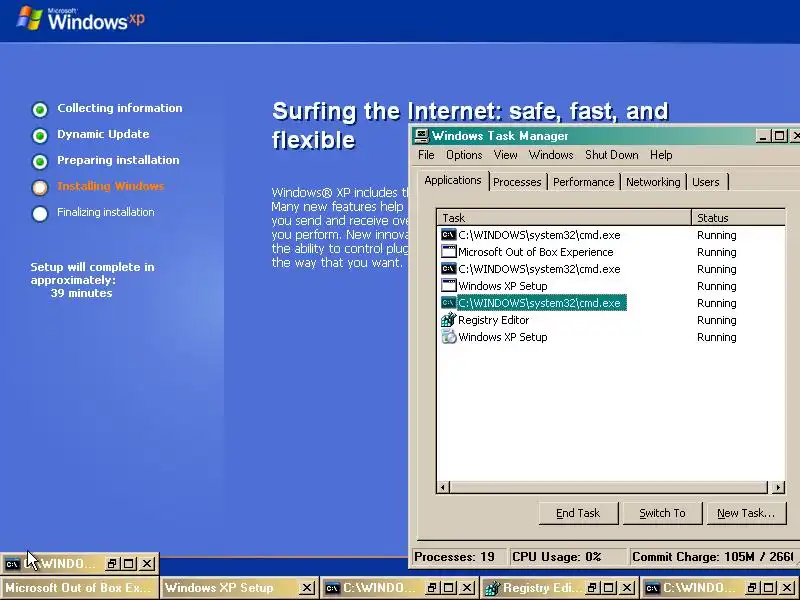Switch to the Networking tab
The image size is (800, 600).
(653, 182)
